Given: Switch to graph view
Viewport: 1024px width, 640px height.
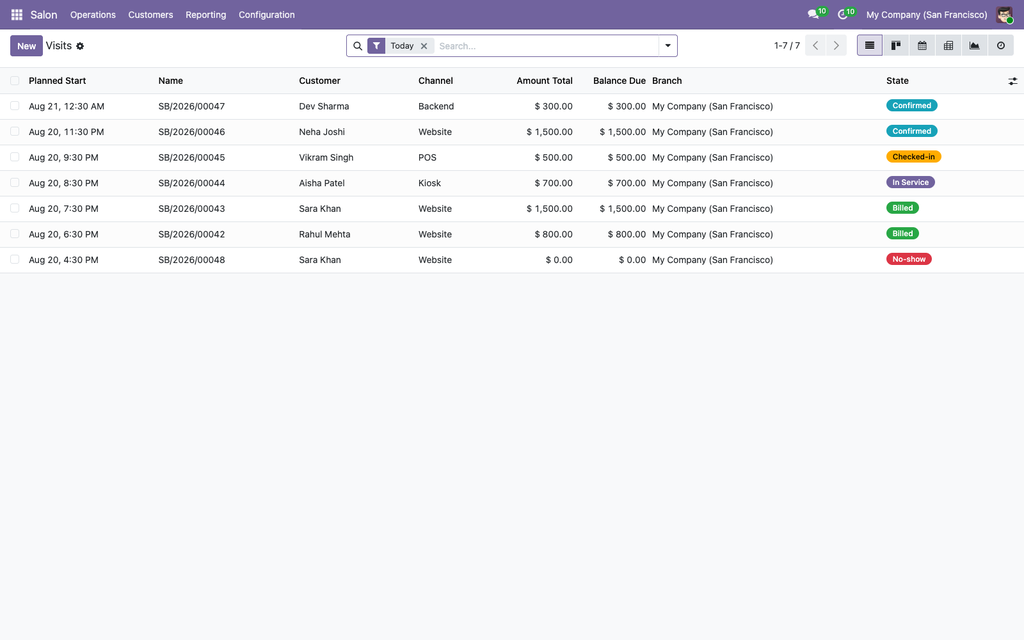Looking at the screenshot, I should (x=974, y=46).
